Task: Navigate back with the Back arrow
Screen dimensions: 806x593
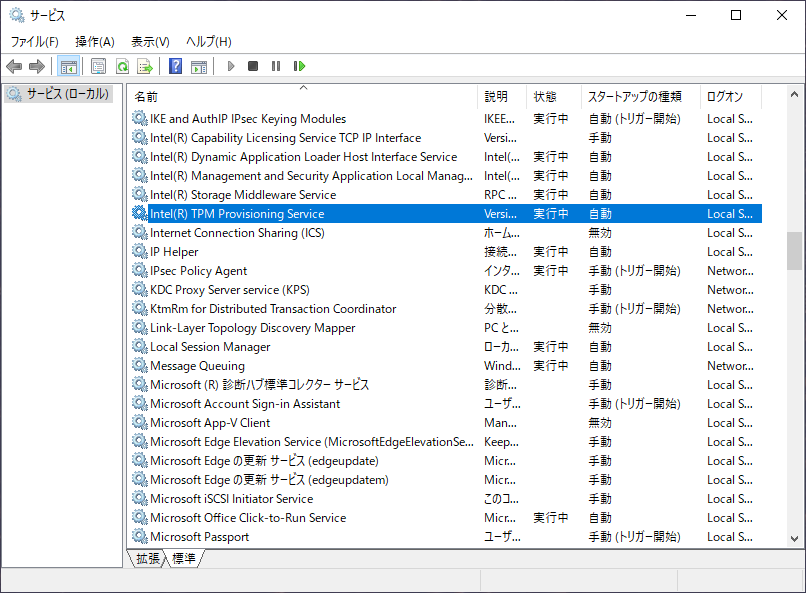Action: coord(14,66)
